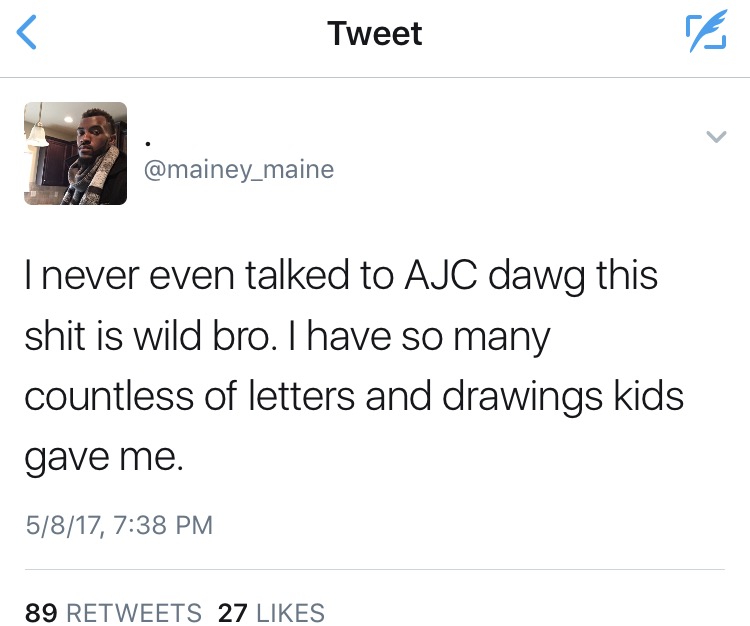Image resolution: width=750 pixels, height=626 pixels.
Task: View the 89 Retweets list
Action: coord(113,612)
